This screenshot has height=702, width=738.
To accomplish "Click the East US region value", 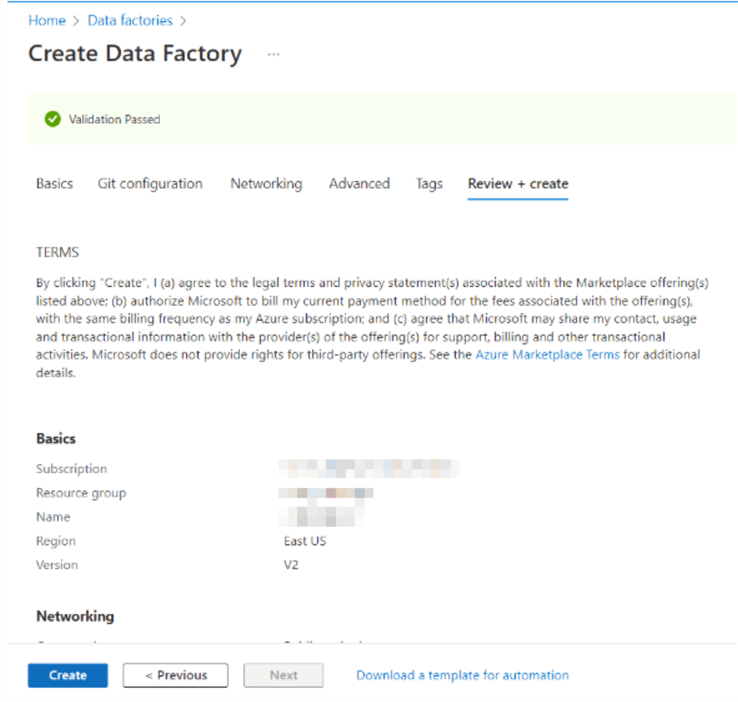I will coord(305,541).
